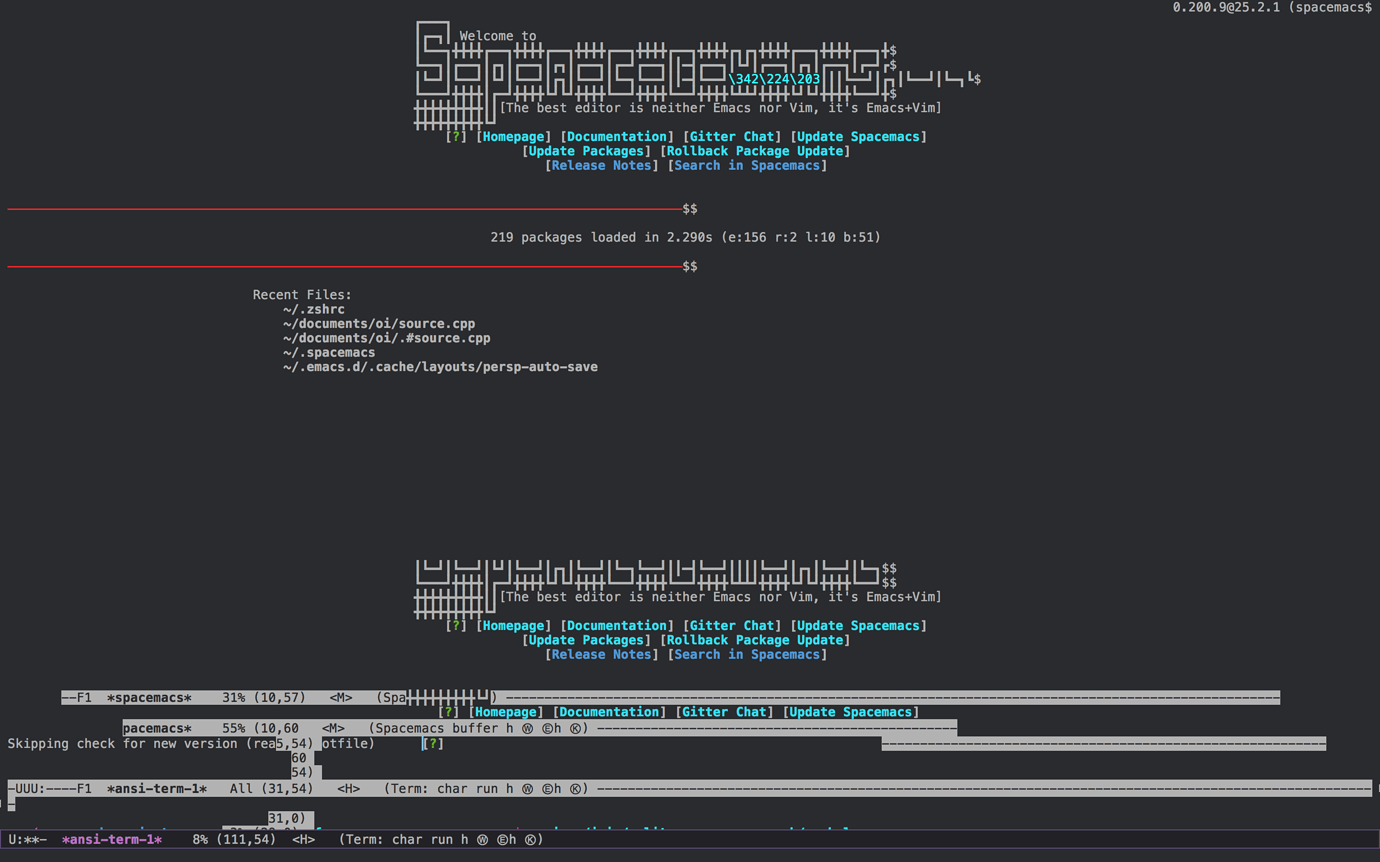Open the Documentation link
1380x862 pixels.
coord(616,136)
